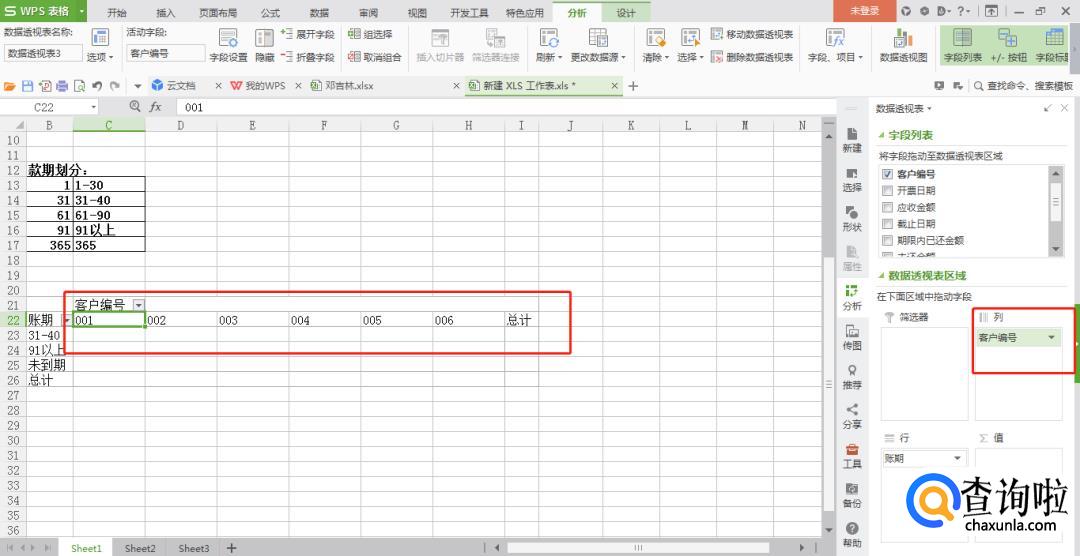Viewport: 1080px width, 556px height.
Task: Click 删除数据透视表 to delete the pivot table
Action: coord(752,57)
